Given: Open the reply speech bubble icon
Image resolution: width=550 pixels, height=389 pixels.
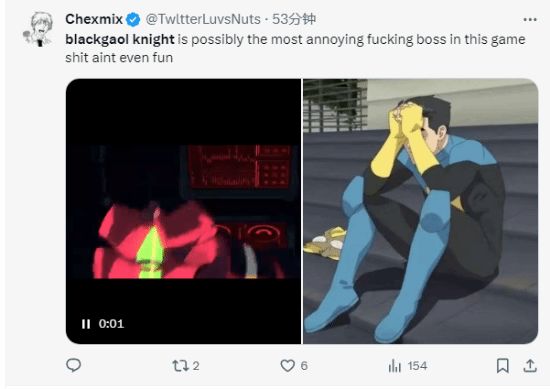Looking at the screenshot, I should point(74,365).
